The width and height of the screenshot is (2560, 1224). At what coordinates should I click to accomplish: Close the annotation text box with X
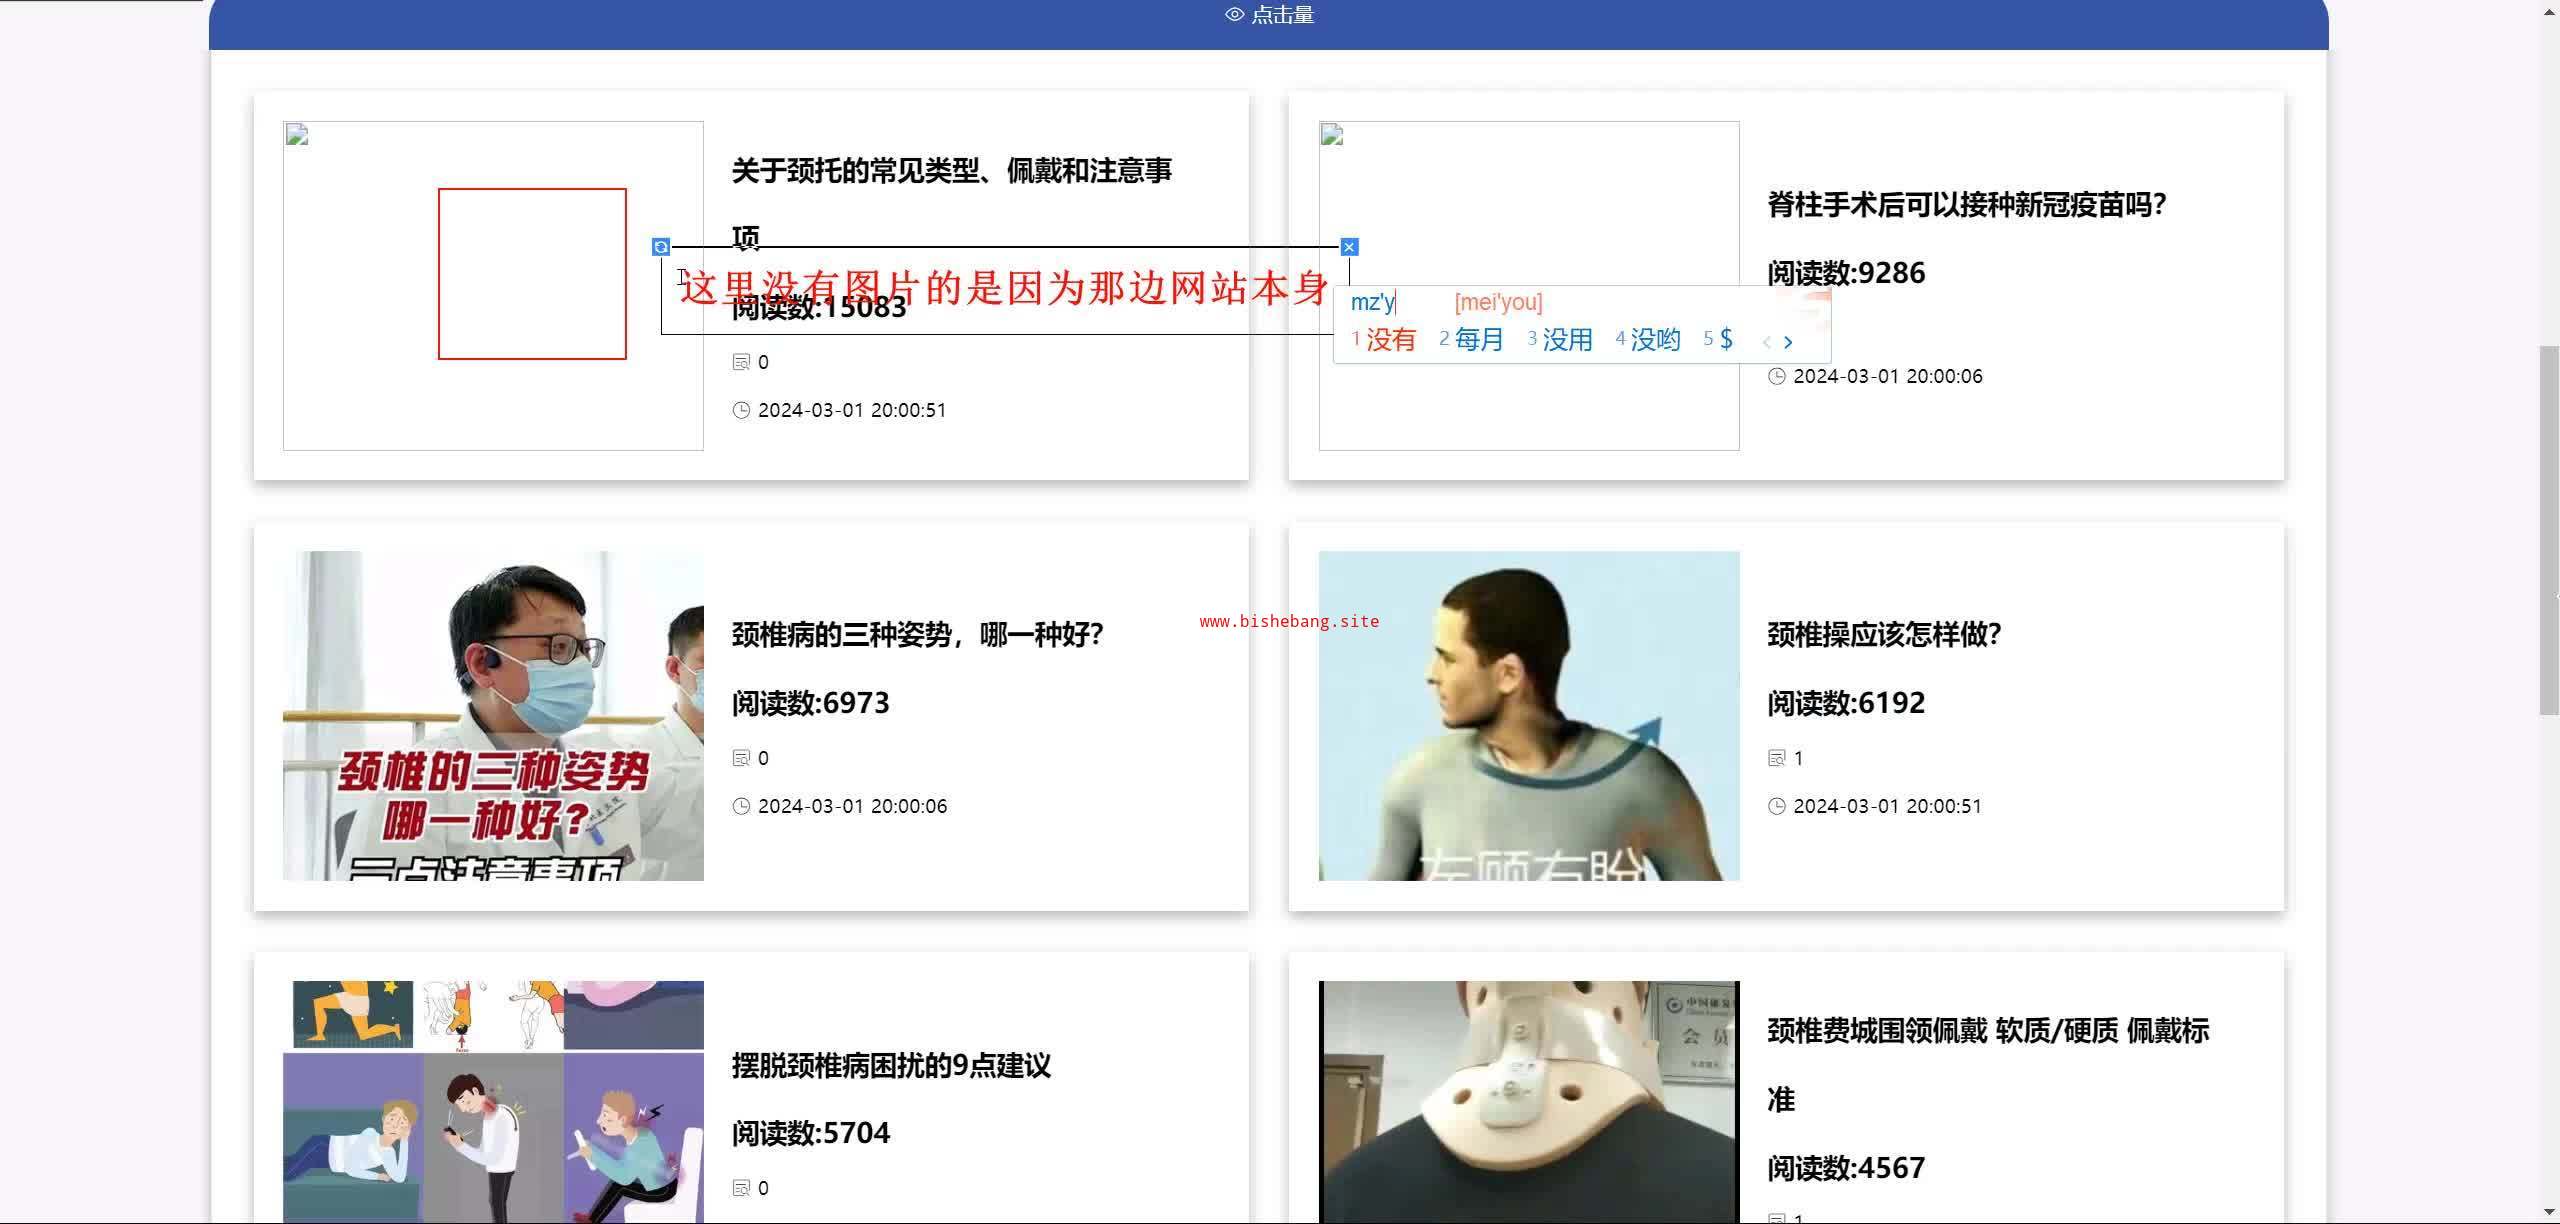pyautogui.click(x=1349, y=247)
